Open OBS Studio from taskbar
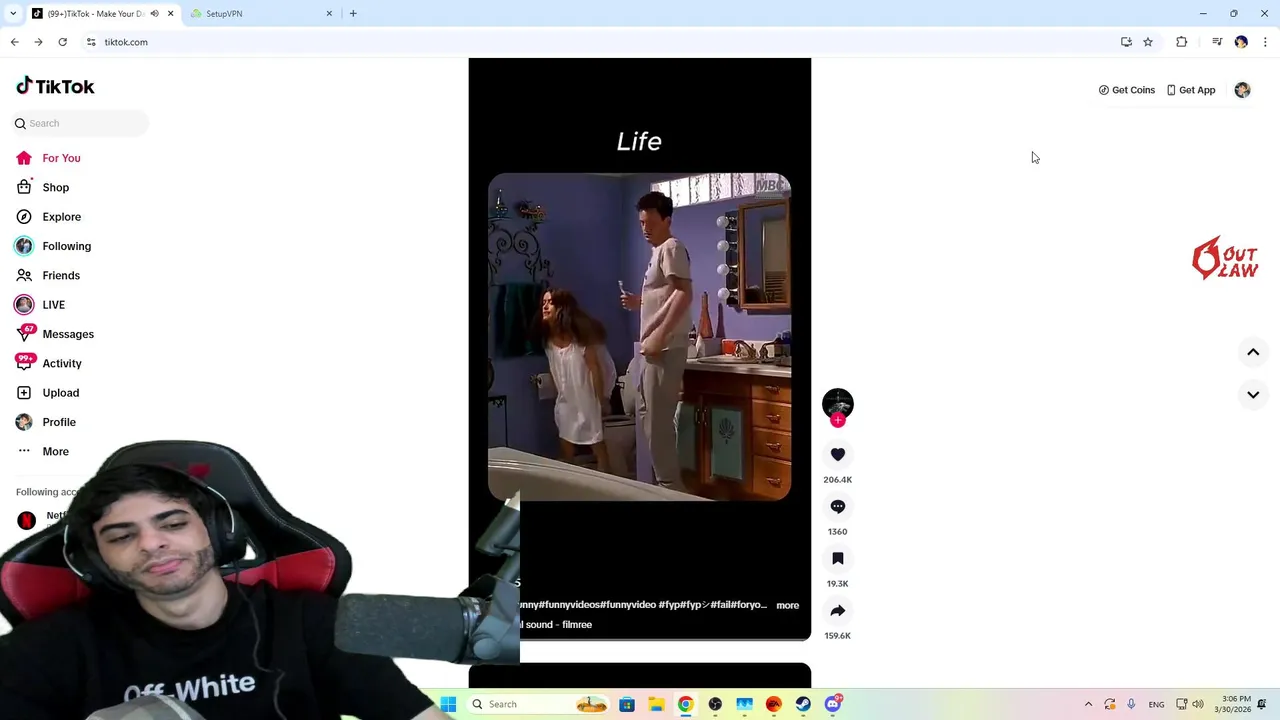The width and height of the screenshot is (1280, 720). click(715, 704)
